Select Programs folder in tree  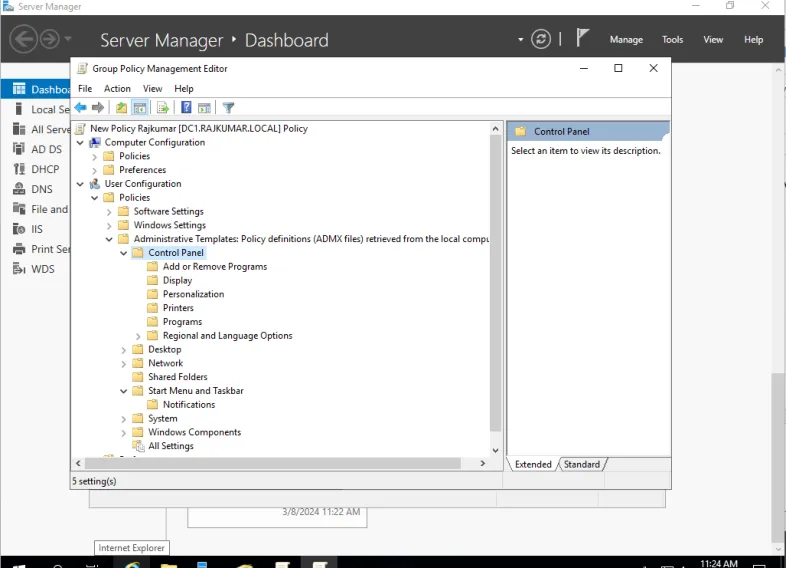(x=182, y=322)
